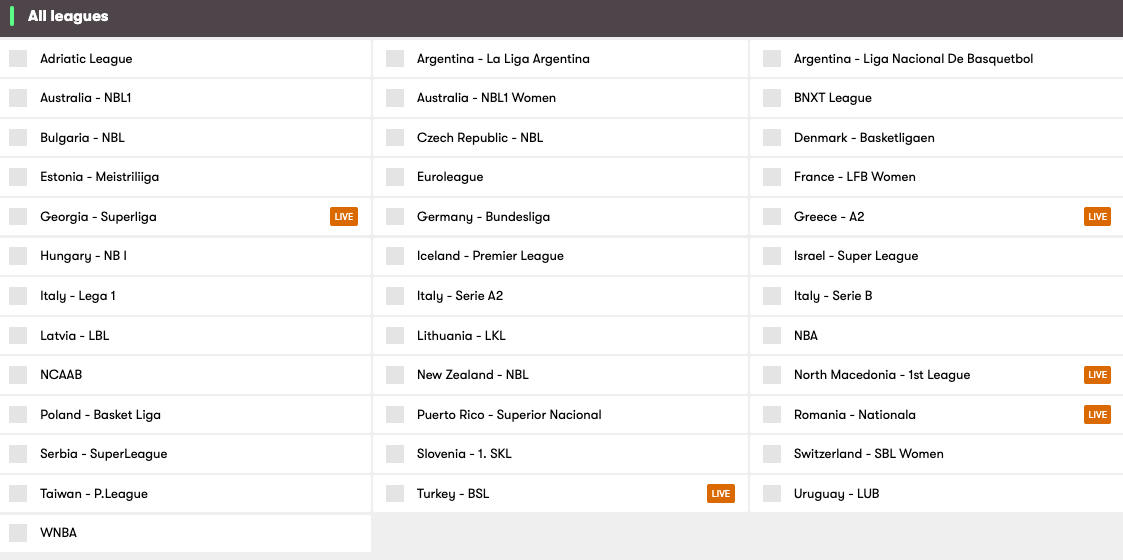Select the text 'Denmark - Basketligaen'
The height and width of the screenshot is (560, 1123).
coord(864,137)
